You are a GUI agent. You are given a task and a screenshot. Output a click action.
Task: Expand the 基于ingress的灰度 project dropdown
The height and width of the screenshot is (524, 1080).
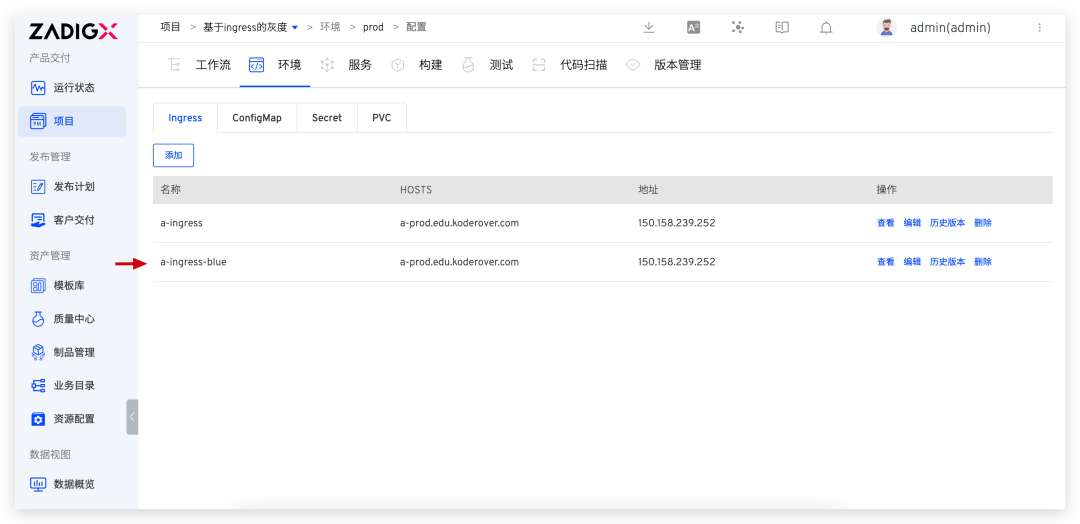pos(295,28)
